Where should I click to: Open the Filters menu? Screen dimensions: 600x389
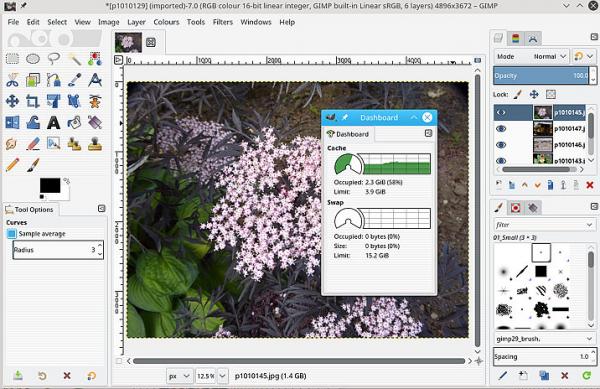coord(223,22)
